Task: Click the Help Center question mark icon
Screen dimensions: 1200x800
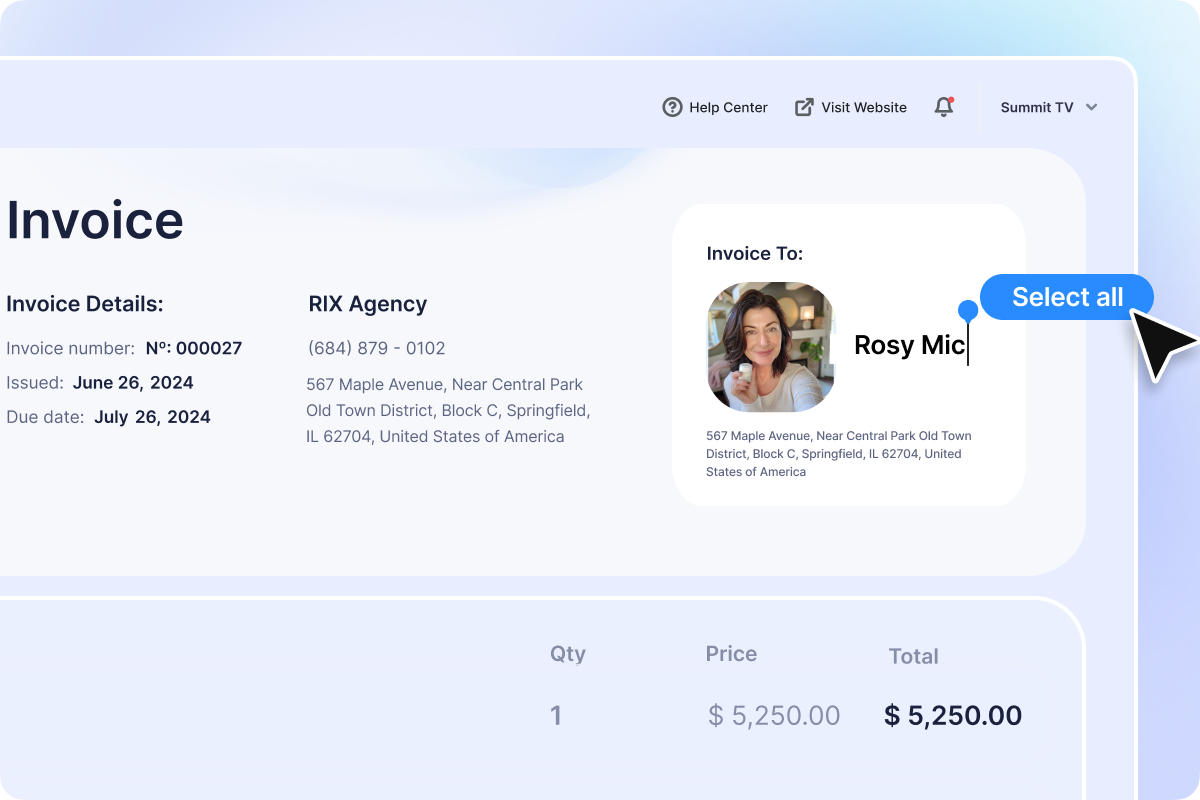Action: coord(672,107)
